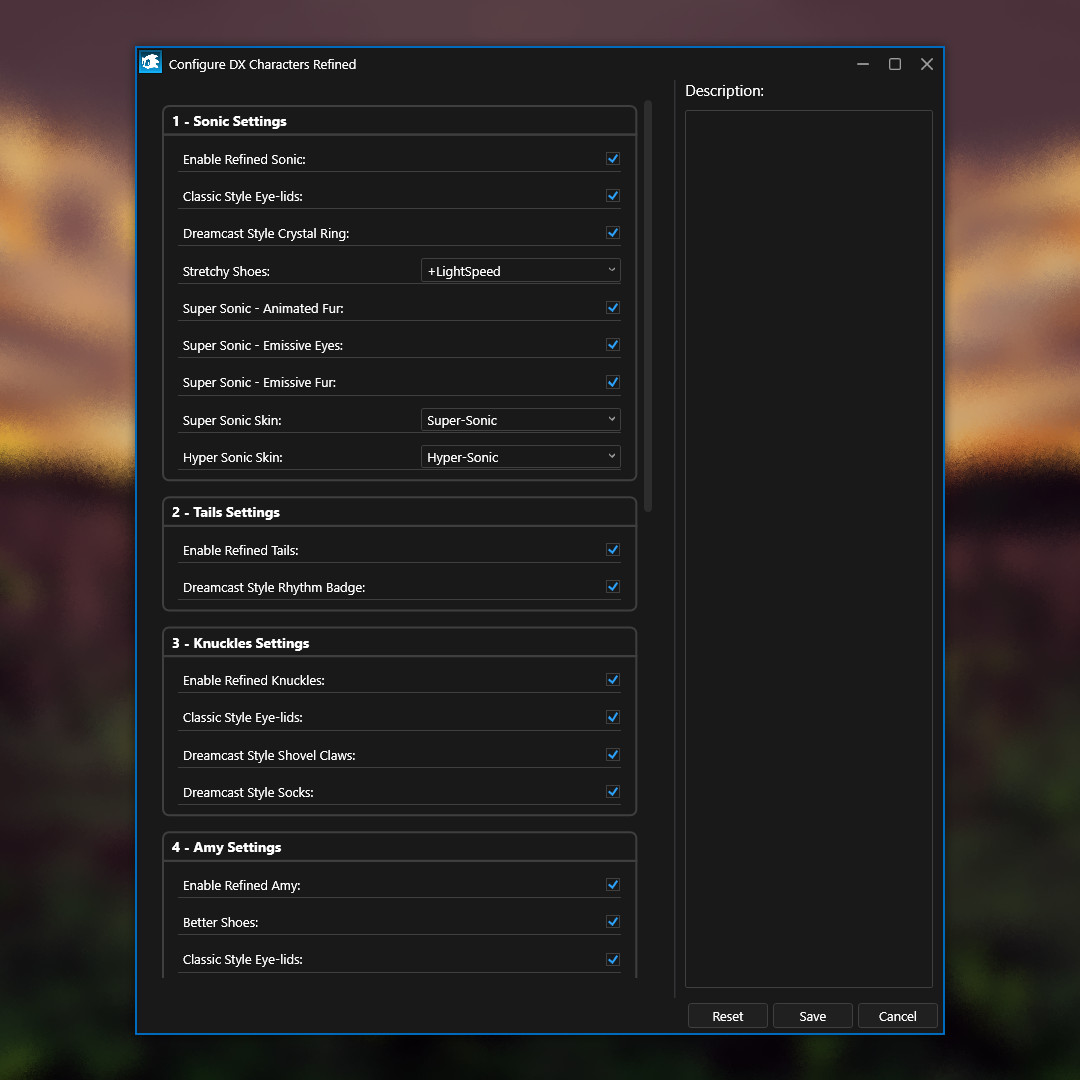1080x1080 pixels.
Task: Disable Dreamcast Style Crystal Ring
Action: 612,232
